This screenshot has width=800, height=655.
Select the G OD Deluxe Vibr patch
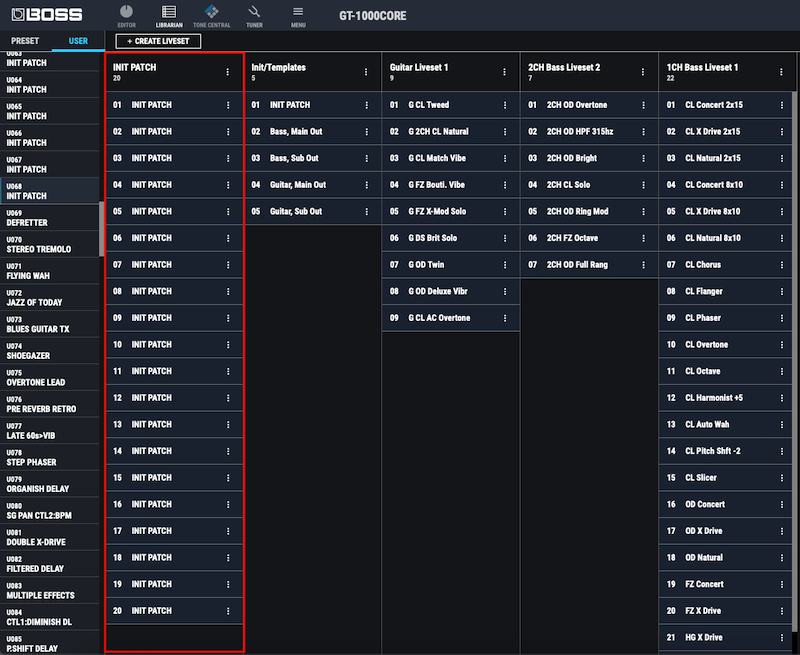(x=451, y=291)
